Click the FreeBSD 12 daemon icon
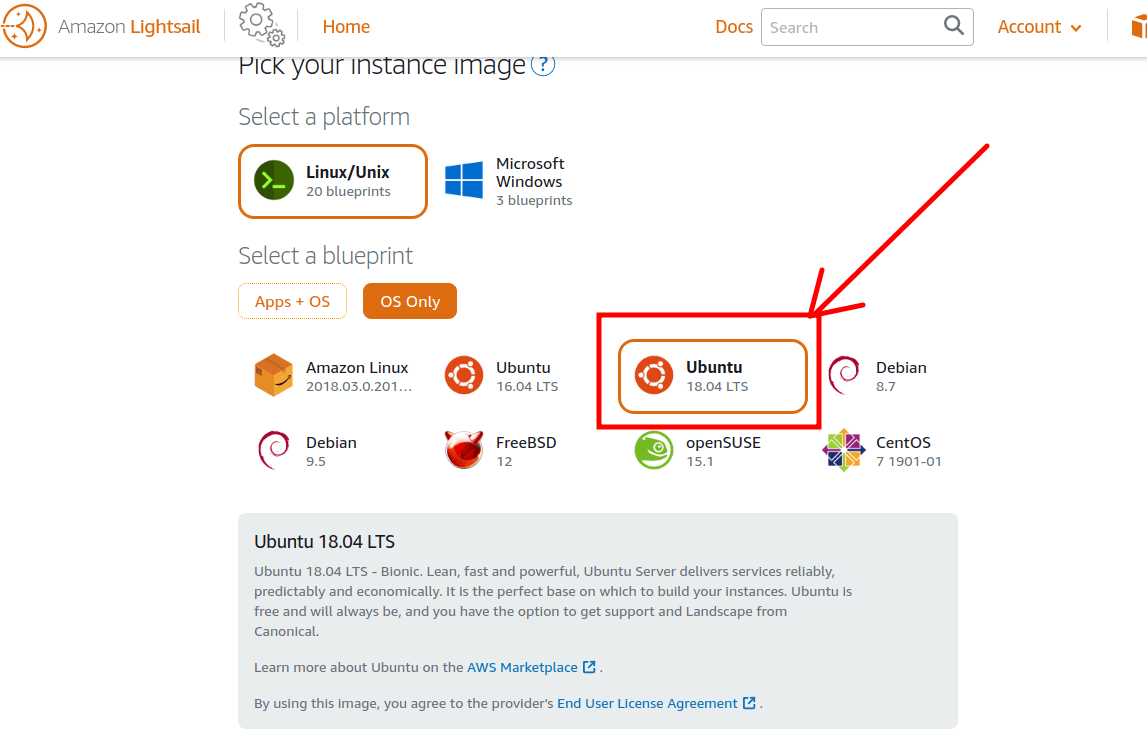 tap(464, 450)
